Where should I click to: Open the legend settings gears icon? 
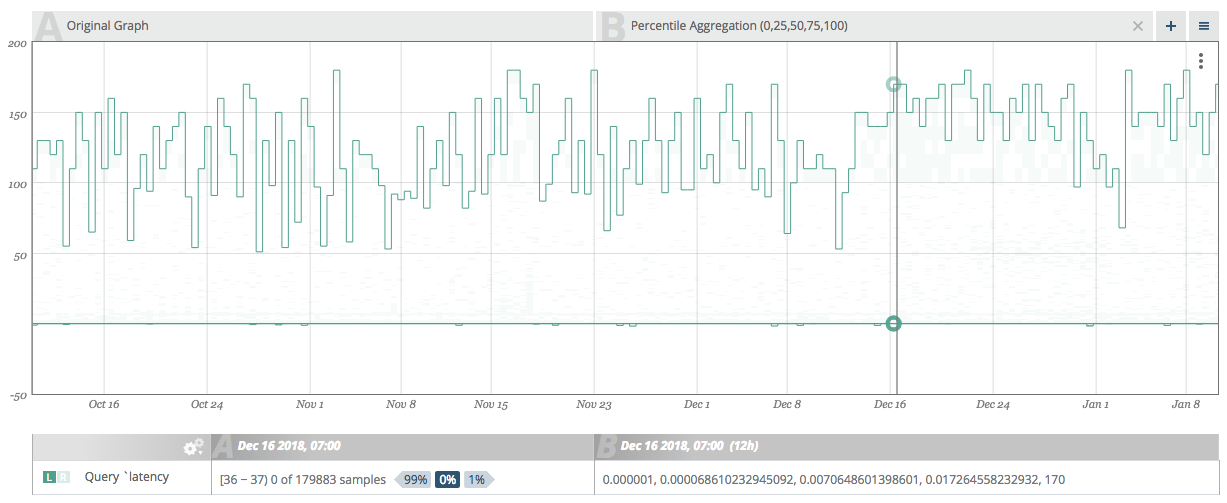click(x=193, y=447)
